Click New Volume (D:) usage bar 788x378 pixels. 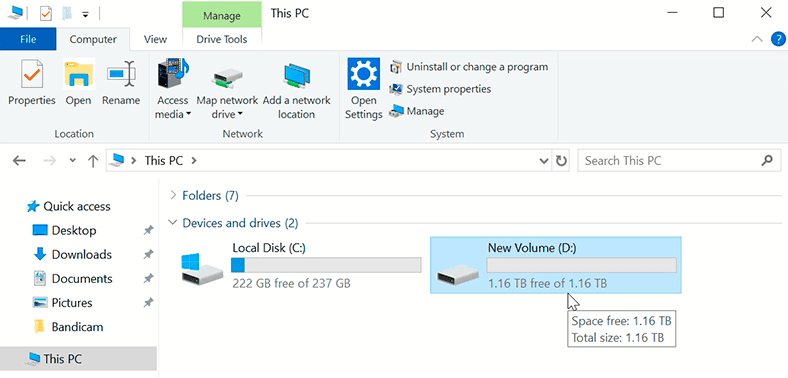tap(581, 265)
